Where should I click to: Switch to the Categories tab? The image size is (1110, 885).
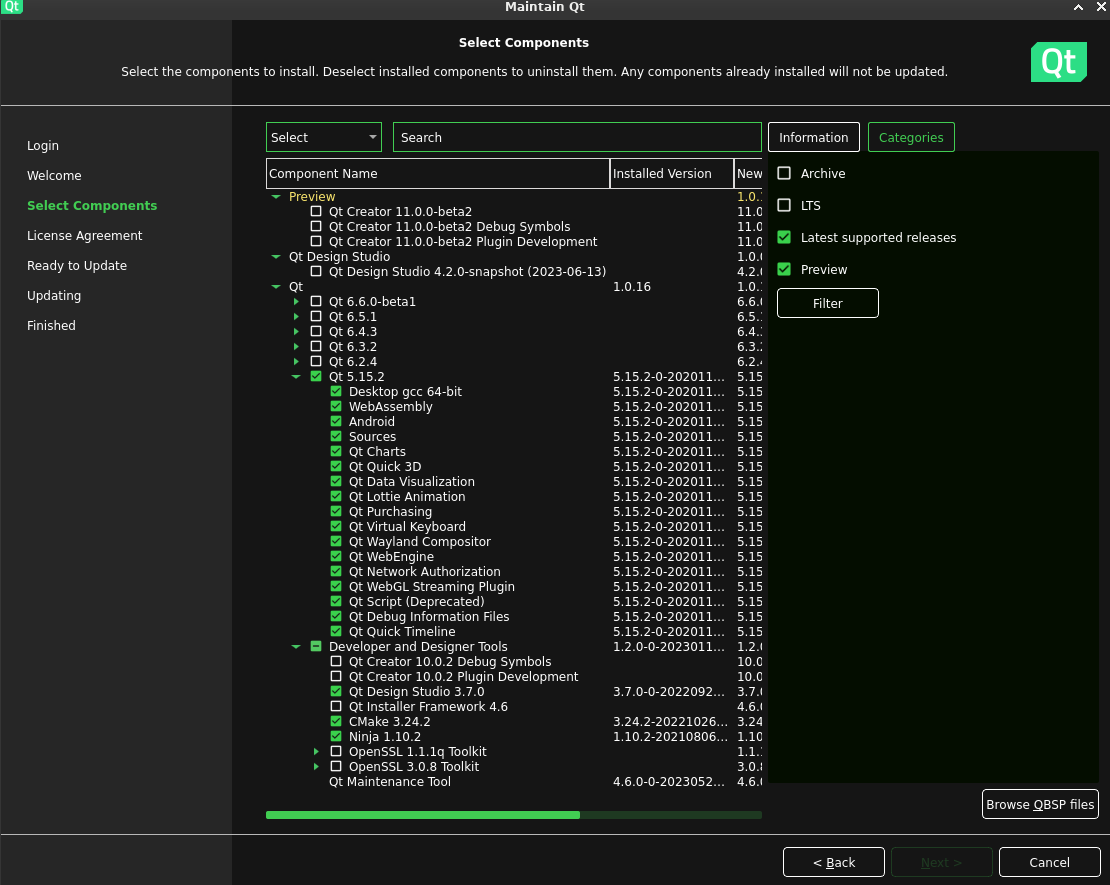(911, 137)
